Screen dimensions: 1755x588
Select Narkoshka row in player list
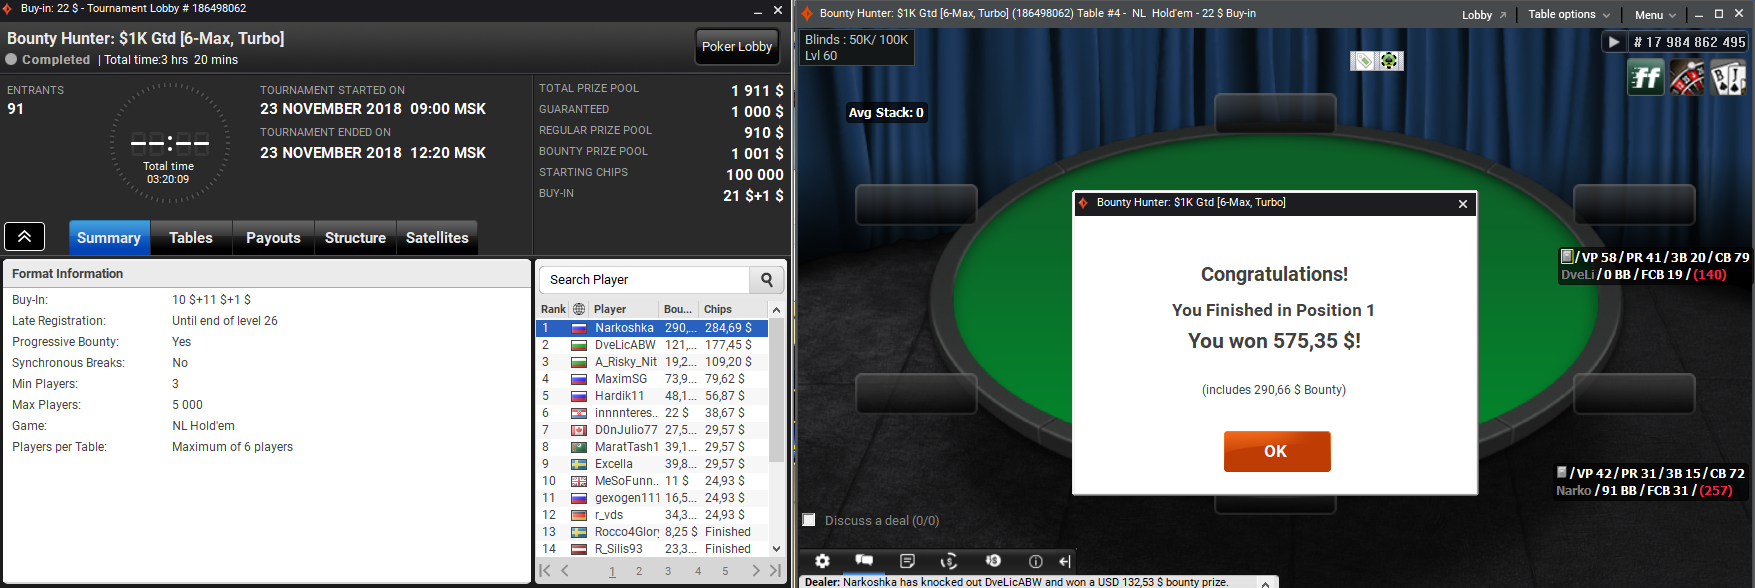652,328
